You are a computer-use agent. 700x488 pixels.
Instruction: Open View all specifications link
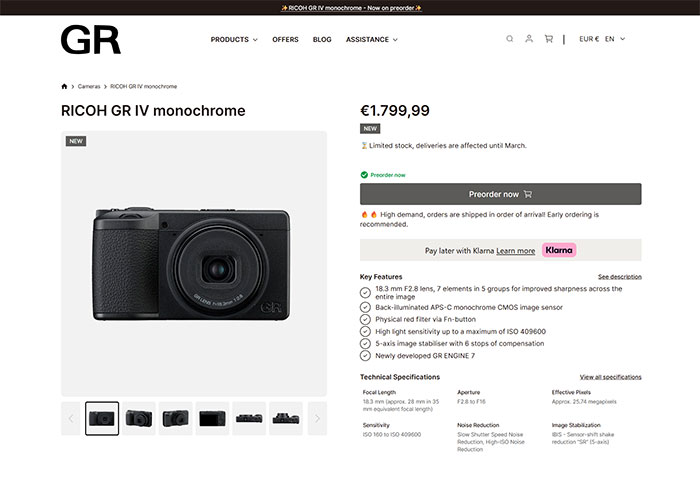610,377
